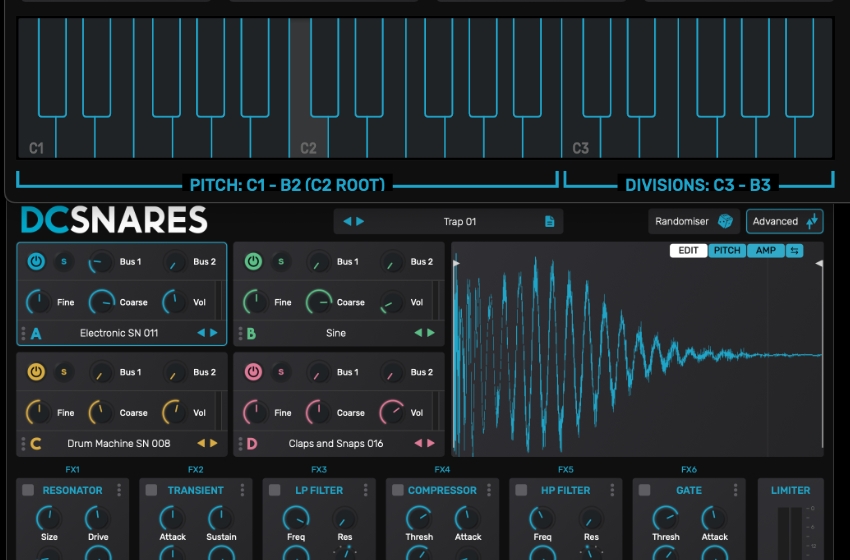850x560 pixels.
Task: Click layer C drag handle dots
Action: tap(23, 443)
